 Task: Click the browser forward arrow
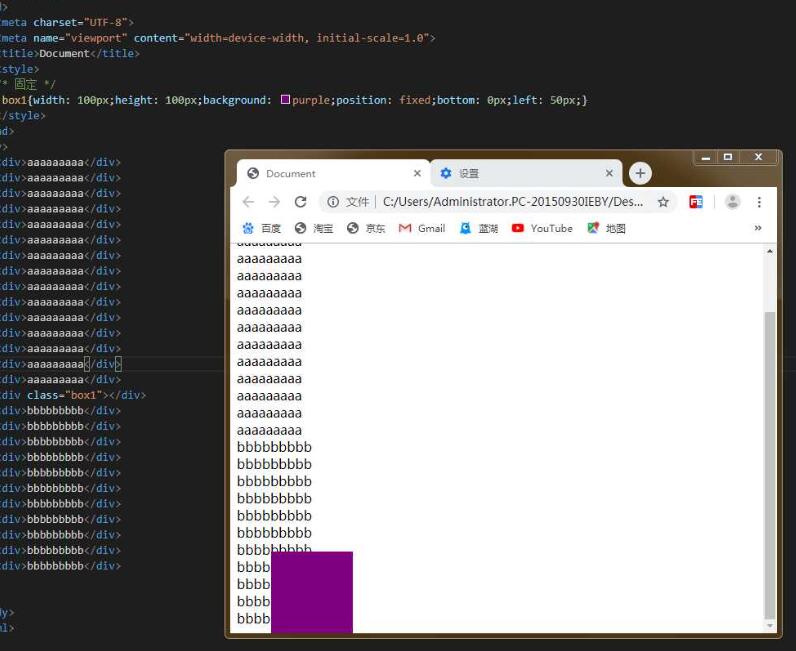(274, 202)
